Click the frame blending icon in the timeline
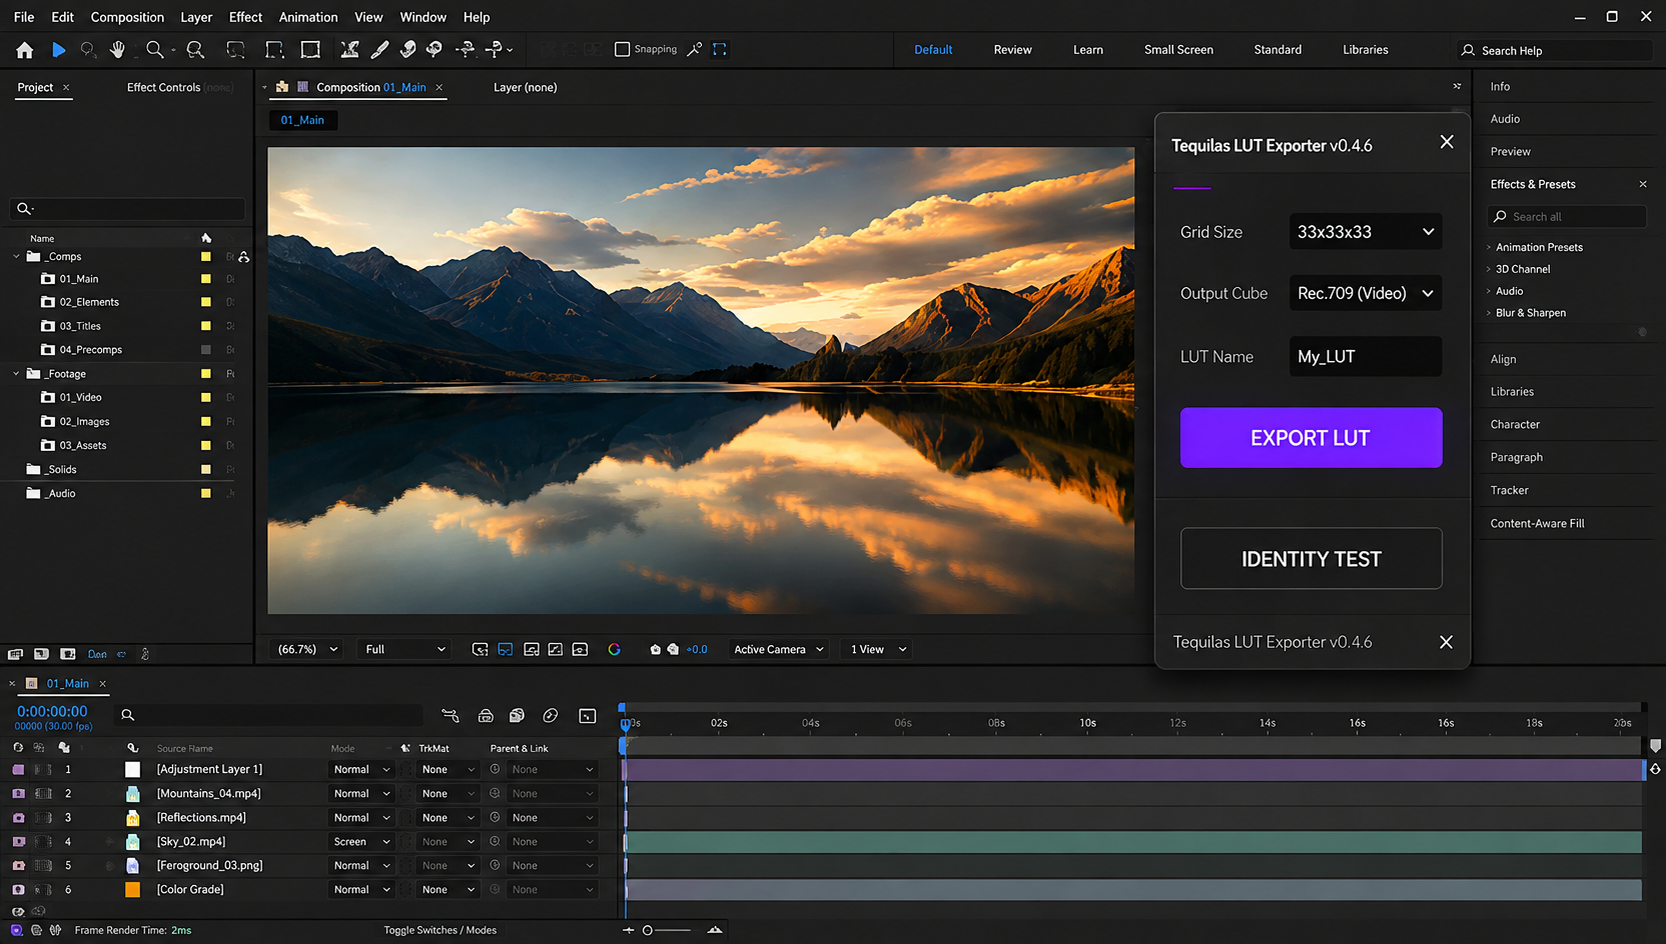Viewport: 1666px width, 944px height. click(x=517, y=715)
